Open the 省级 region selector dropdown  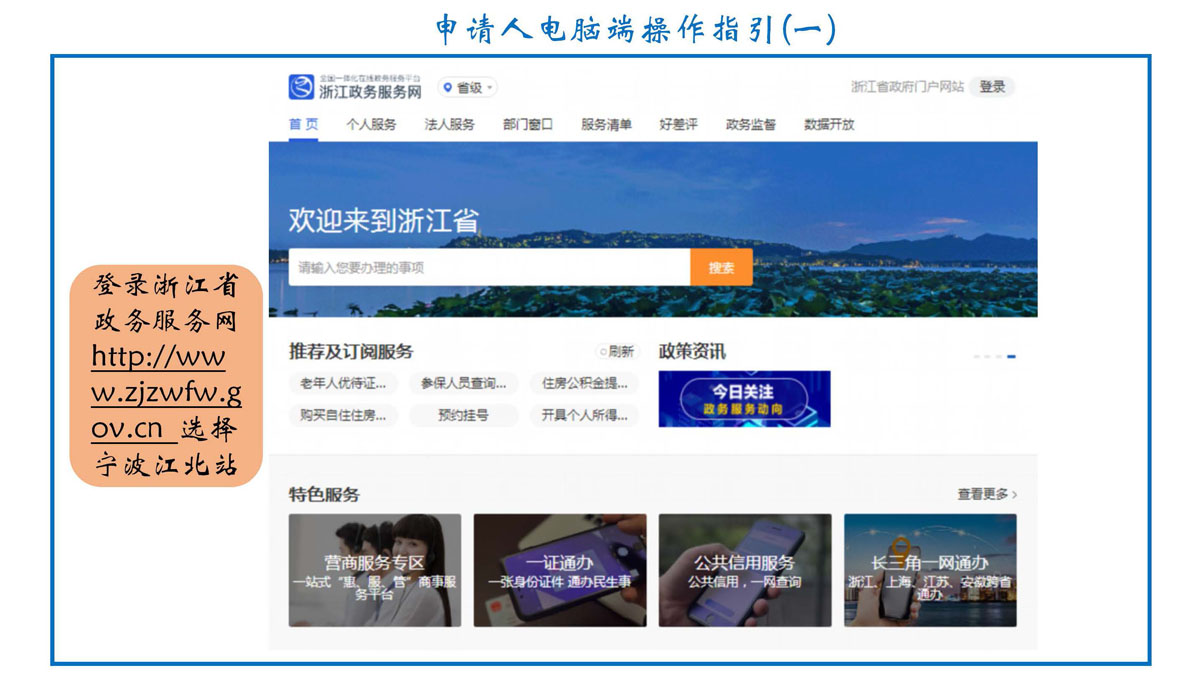pos(467,88)
